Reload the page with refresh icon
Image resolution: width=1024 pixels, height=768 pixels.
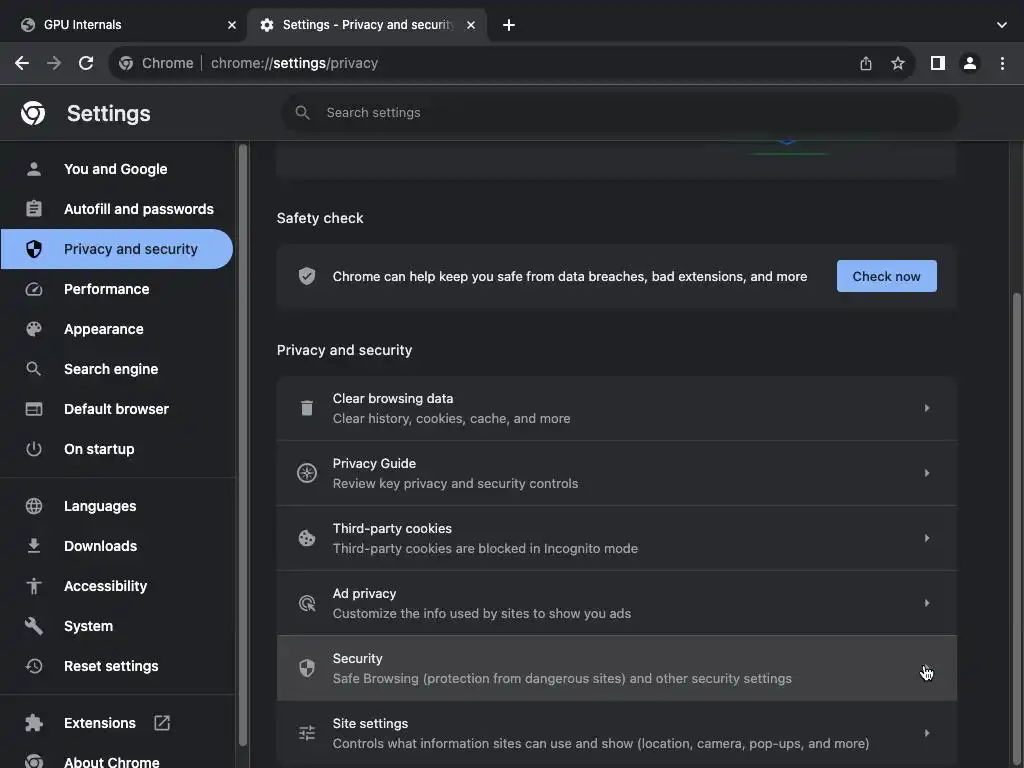pyautogui.click(x=86, y=63)
